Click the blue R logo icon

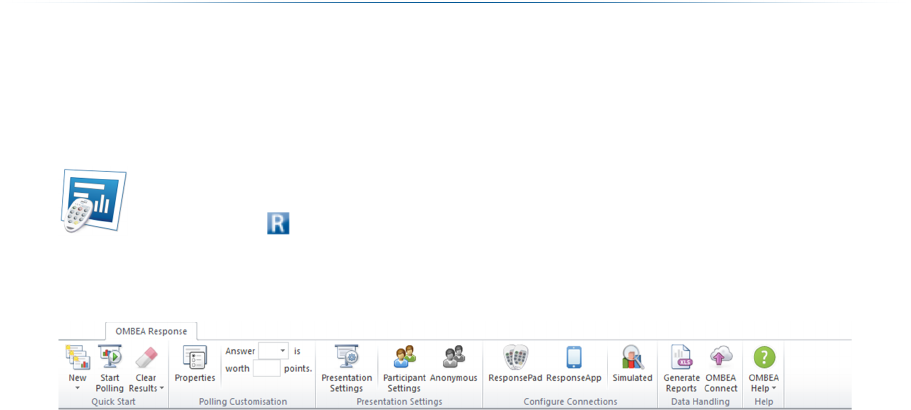click(x=278, y=224)
